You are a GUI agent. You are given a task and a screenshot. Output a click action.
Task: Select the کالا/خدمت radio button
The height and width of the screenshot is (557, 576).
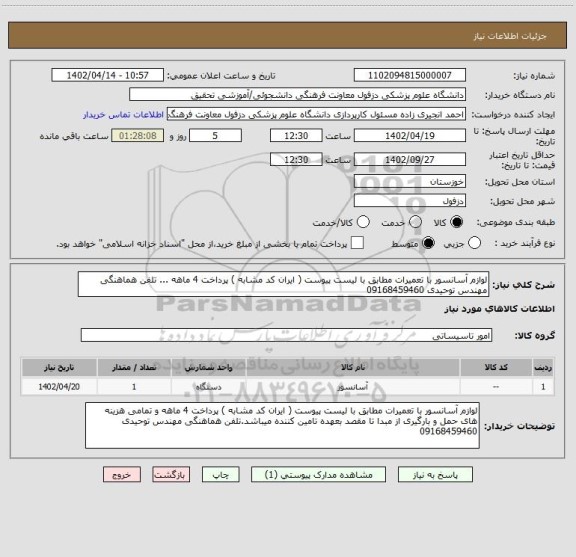[x=363, y=222]
